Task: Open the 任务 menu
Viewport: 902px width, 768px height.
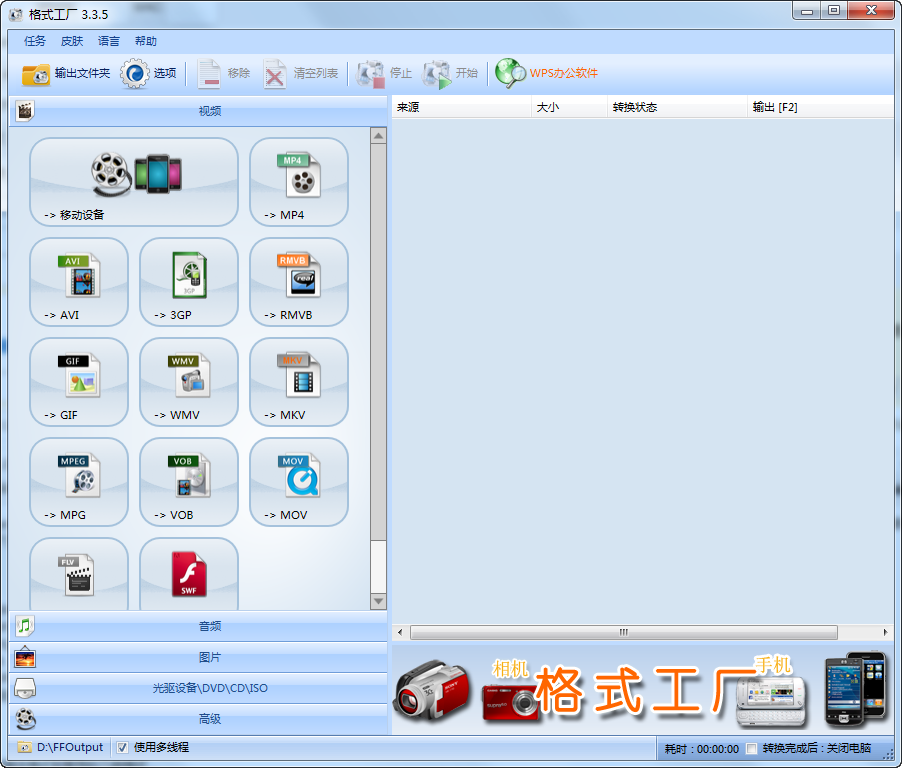Action: tap(35, 41)
